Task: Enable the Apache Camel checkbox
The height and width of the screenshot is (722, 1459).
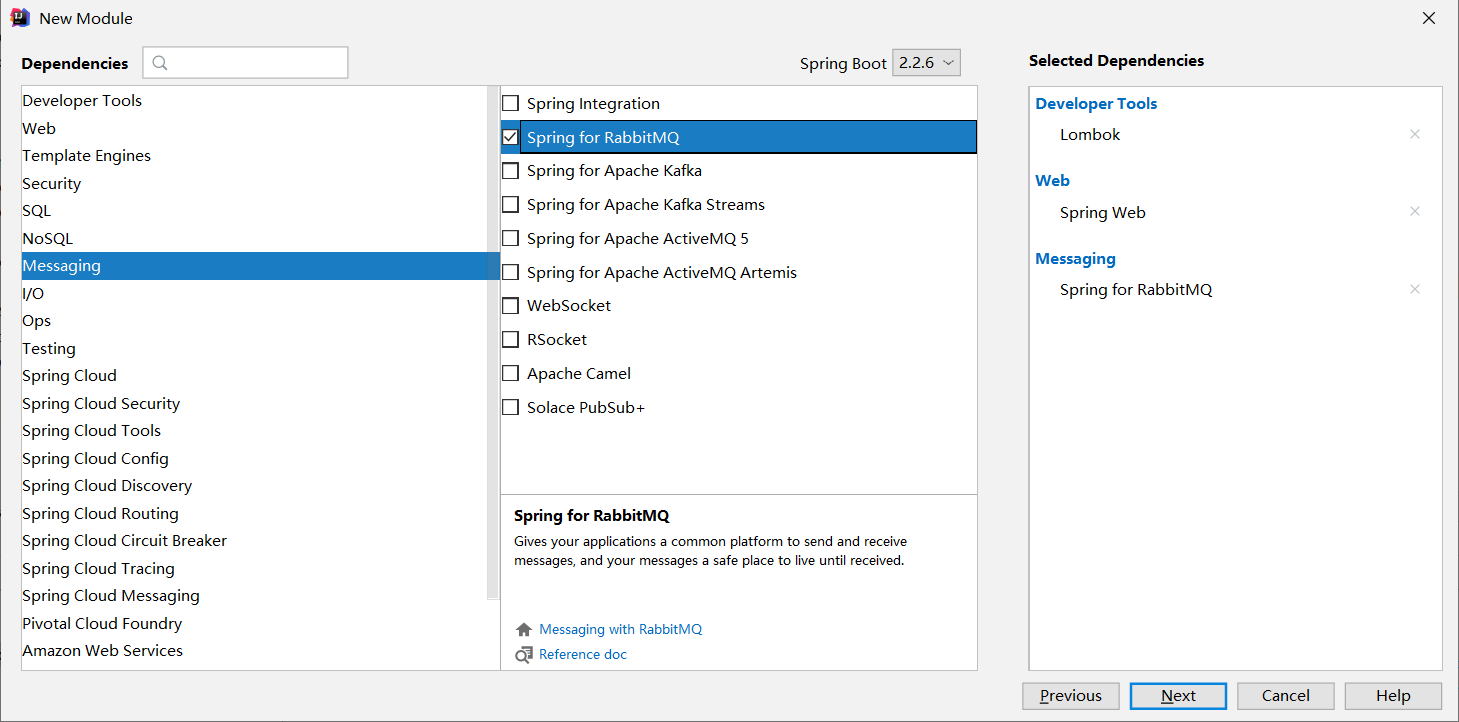Action: [511, 373]
